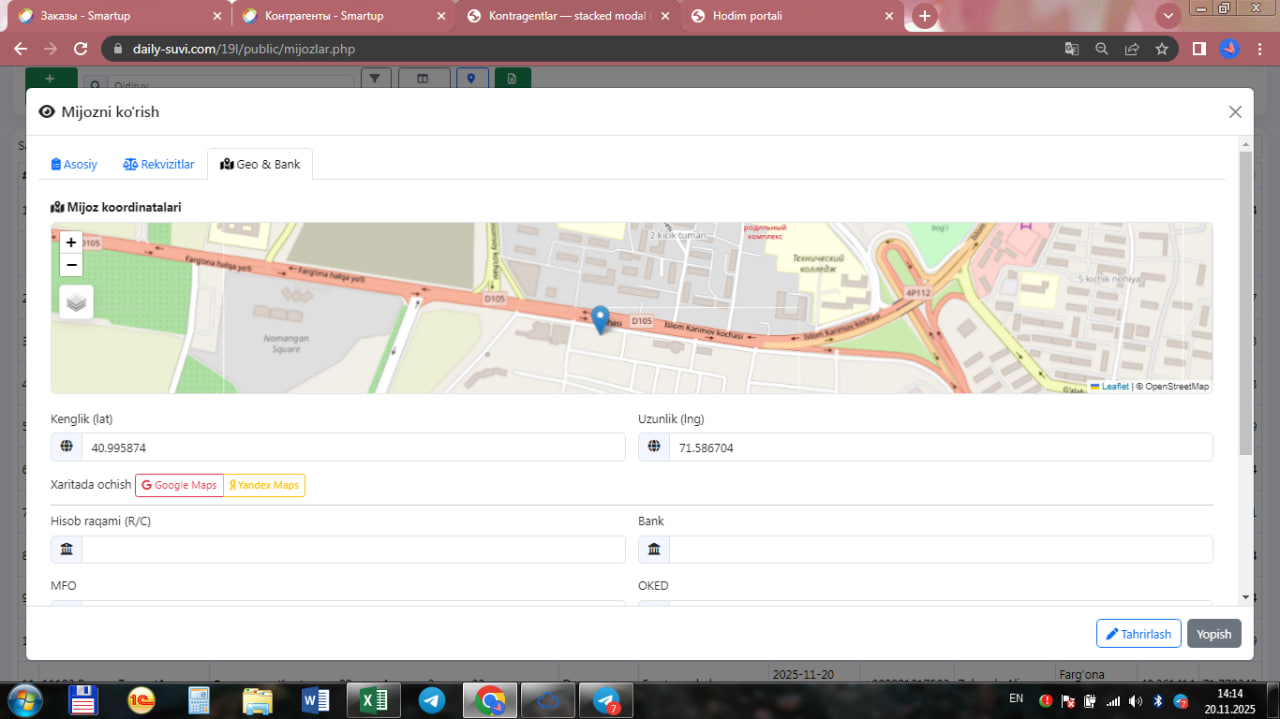Viewport: 1280px width, 719px height.
Task: Select the Geo & Bank tab
Action: 260,164
